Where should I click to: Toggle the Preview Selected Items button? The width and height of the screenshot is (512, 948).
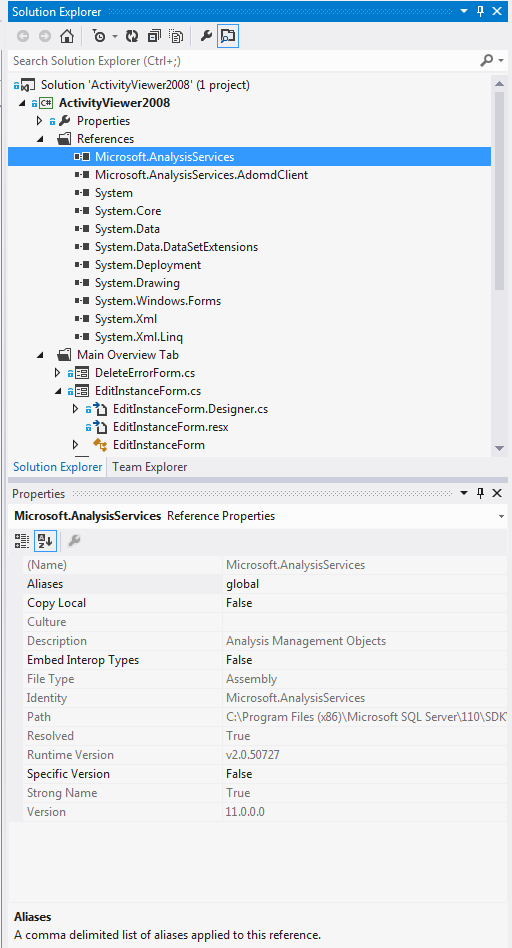coord(228,37)
